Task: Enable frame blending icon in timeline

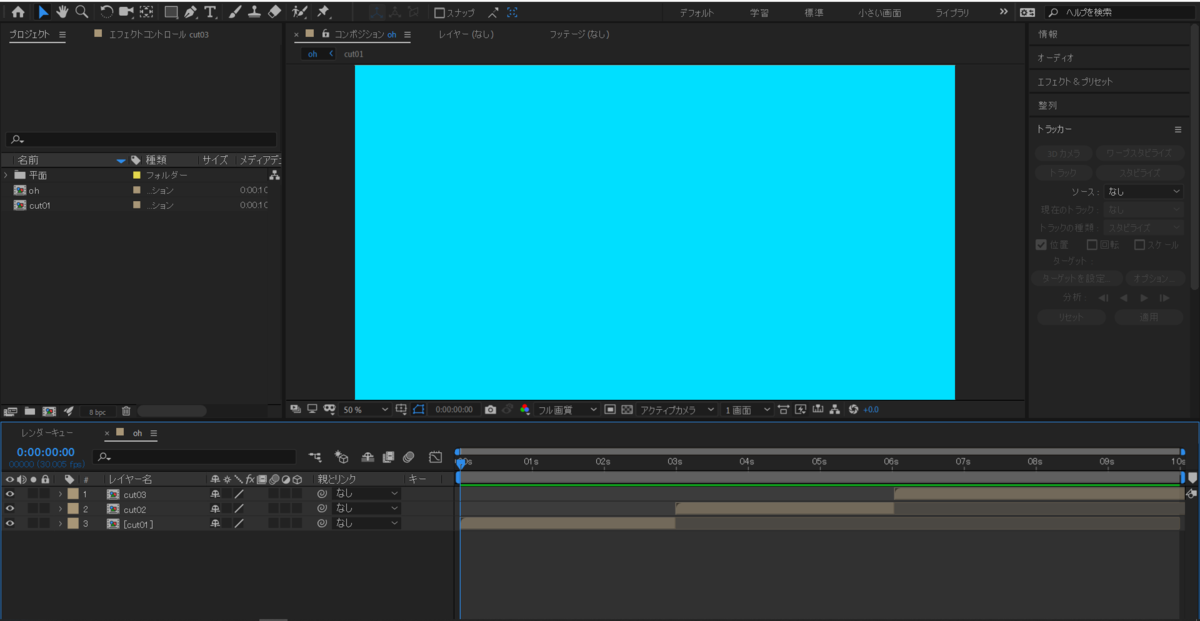Action: [x=388, y=457]
